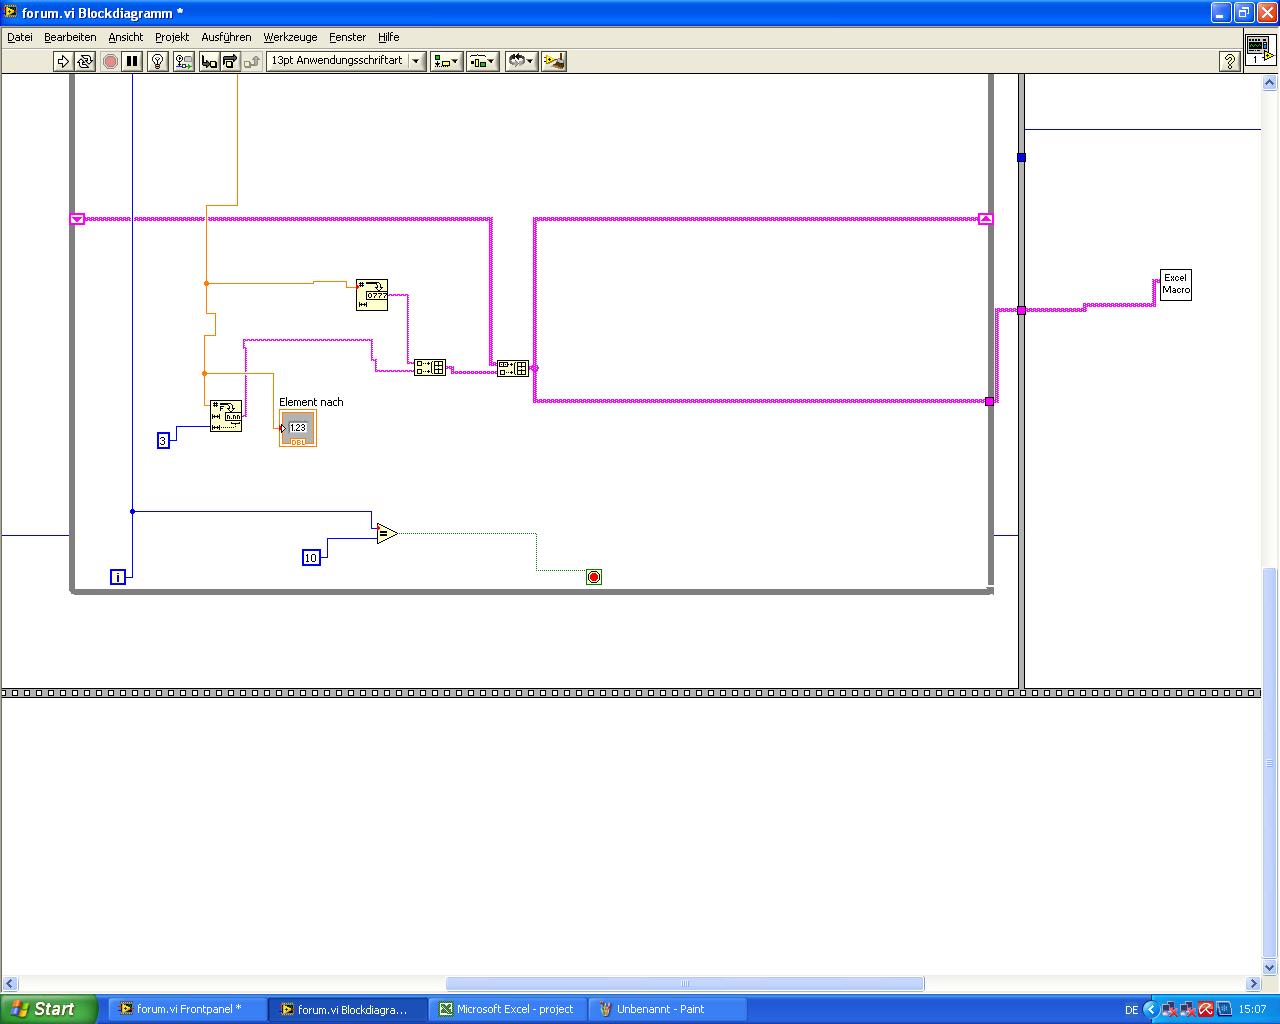Screen dimensions: 1280x1024
Task: Open the Datei menu
Action: coord(20,37)
